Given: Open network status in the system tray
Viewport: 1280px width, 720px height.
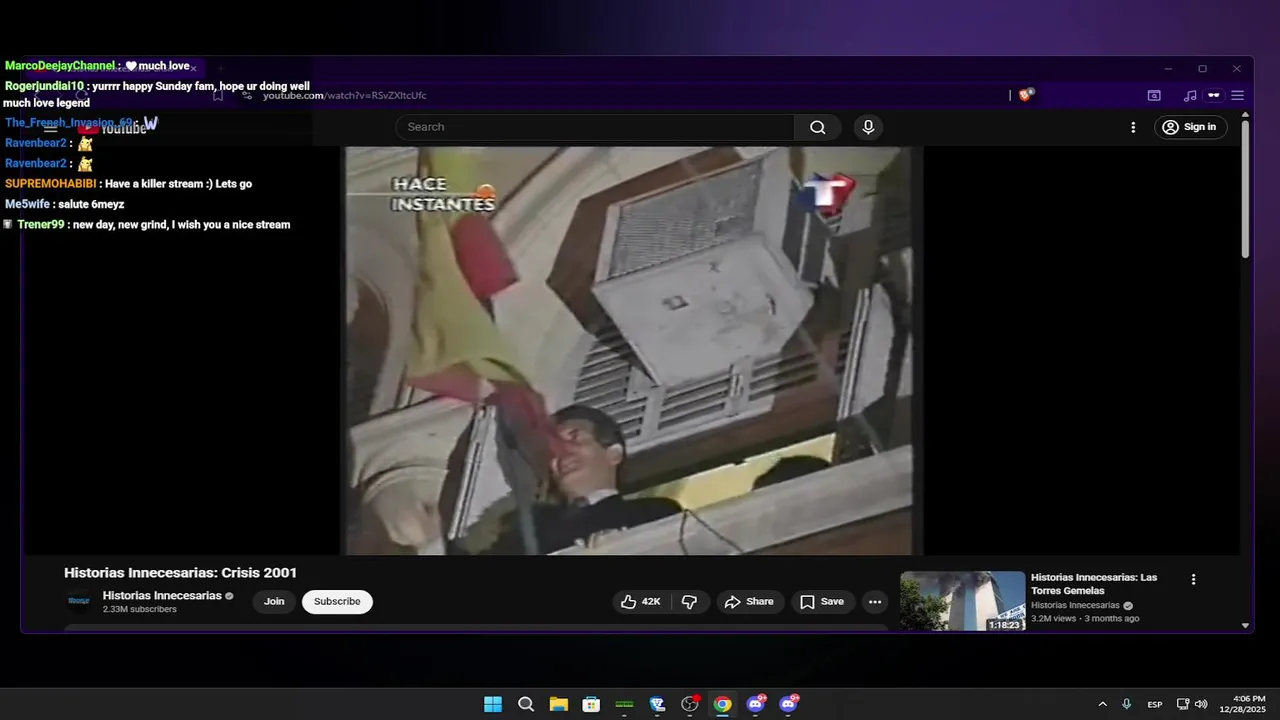Looking at the screenshot, I should 1183,704.
